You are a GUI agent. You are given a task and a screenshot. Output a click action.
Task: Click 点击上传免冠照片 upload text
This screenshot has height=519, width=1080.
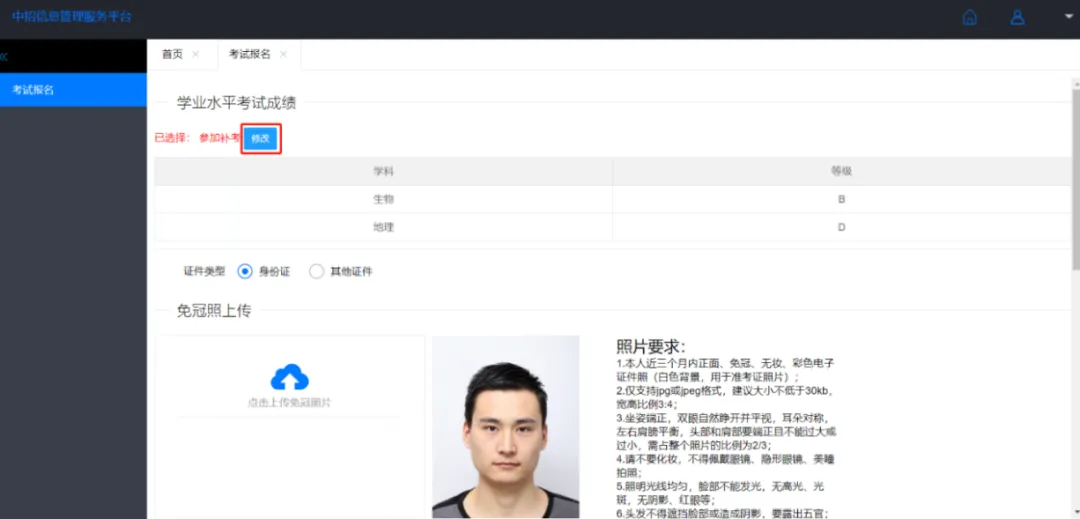tap(289, 403)
